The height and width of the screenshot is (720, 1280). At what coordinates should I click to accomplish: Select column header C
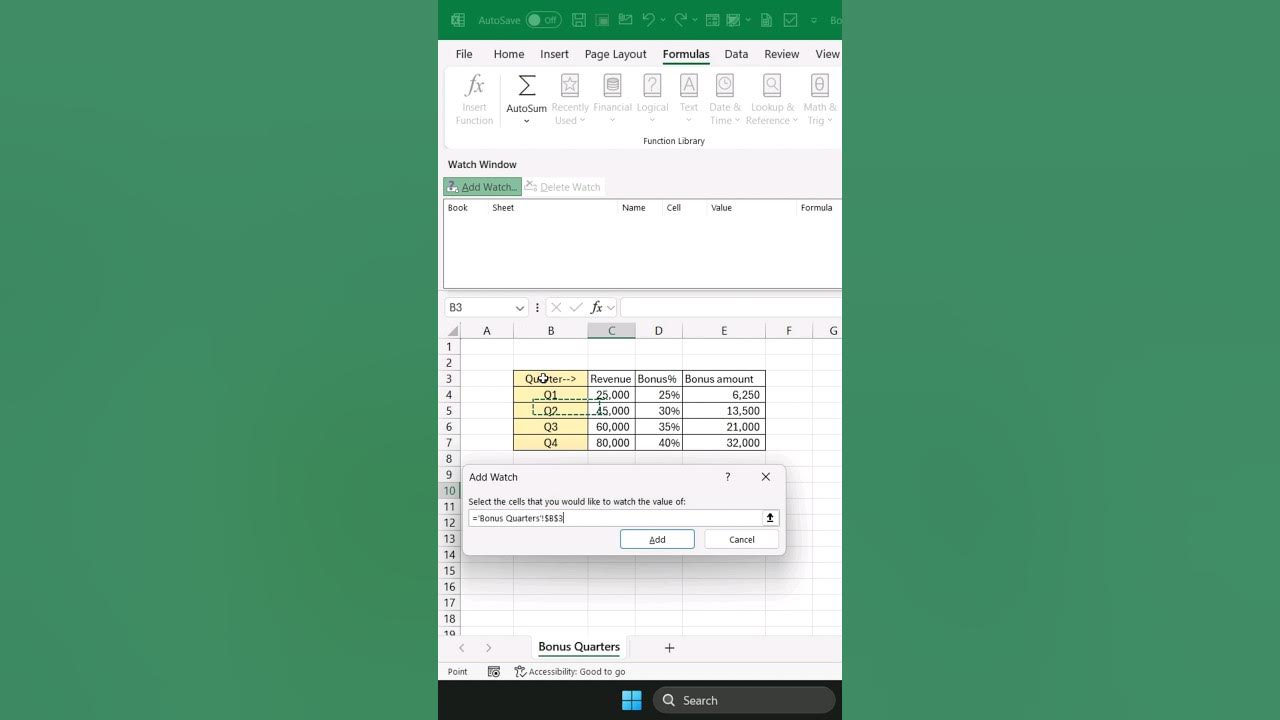[611, 331]
